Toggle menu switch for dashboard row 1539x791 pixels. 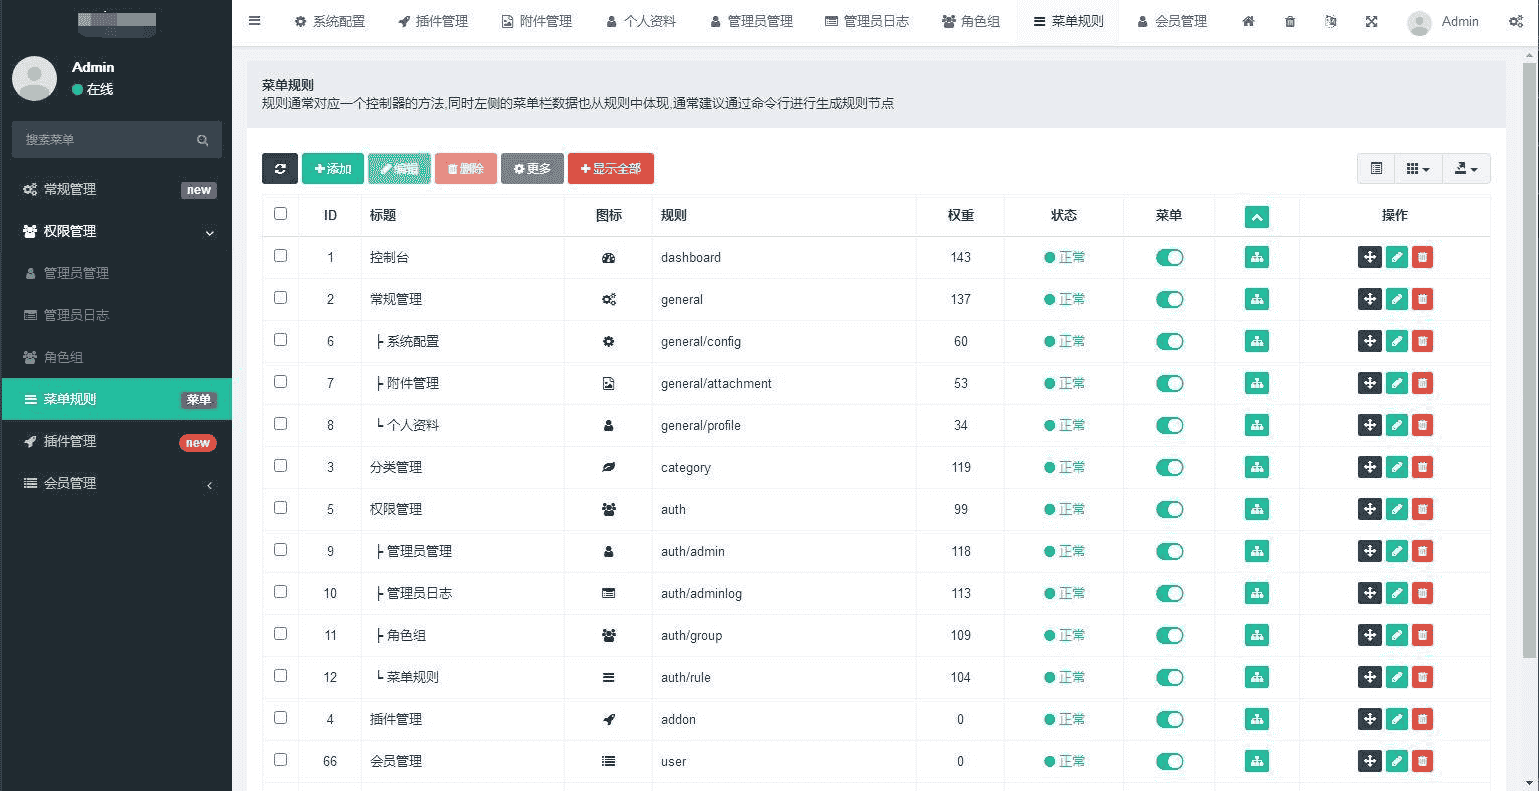point(1169,257)
